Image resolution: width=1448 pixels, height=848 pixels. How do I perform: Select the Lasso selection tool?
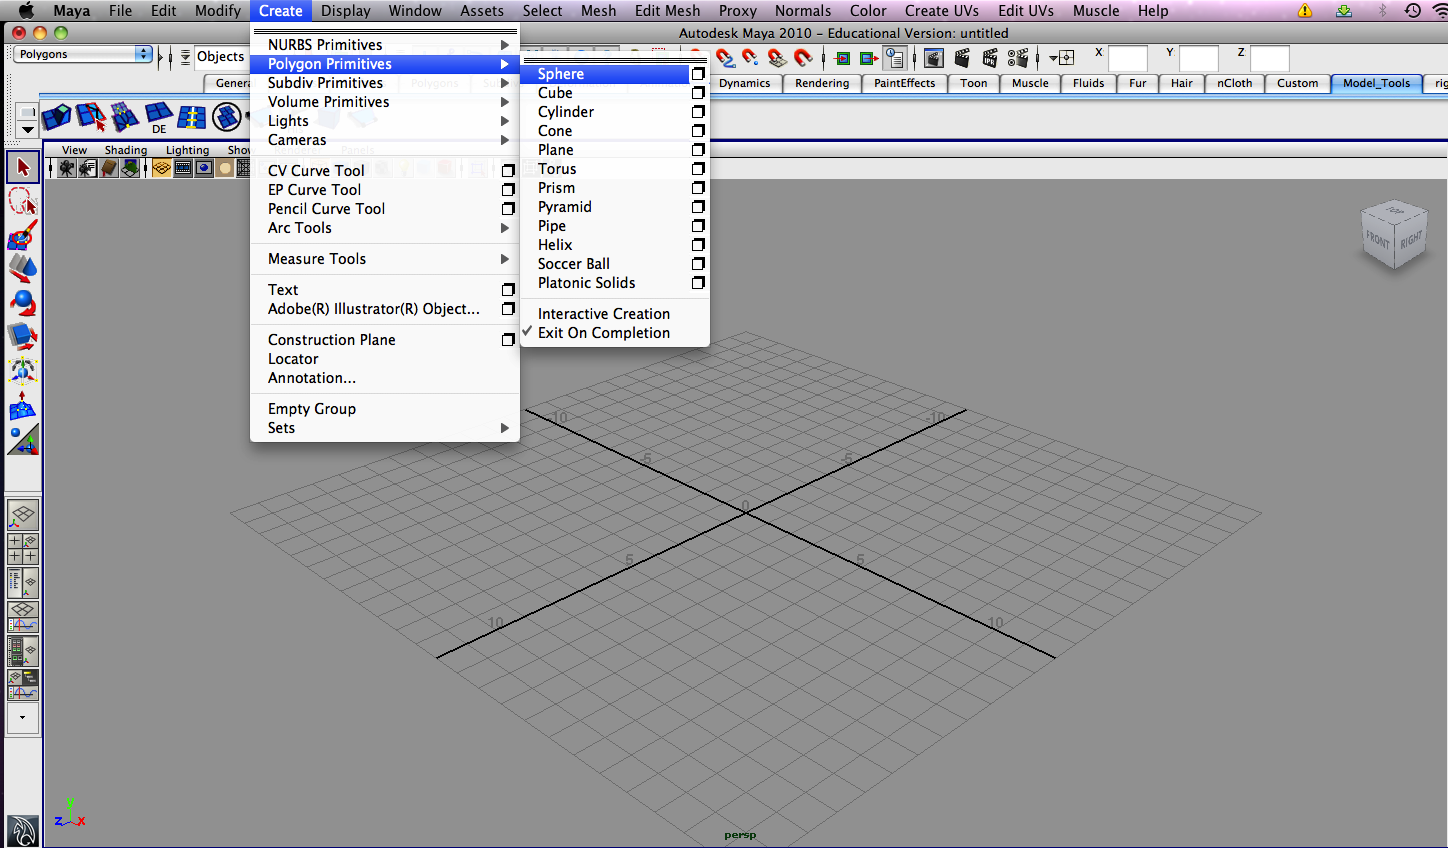pyautogui.click(x=22, y=200)
